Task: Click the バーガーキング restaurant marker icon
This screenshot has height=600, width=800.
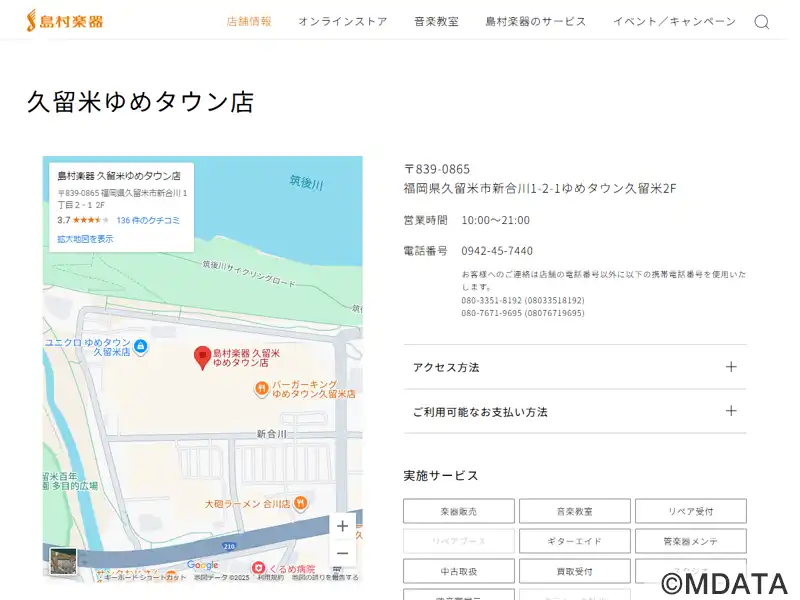Action: click(262, 389)
